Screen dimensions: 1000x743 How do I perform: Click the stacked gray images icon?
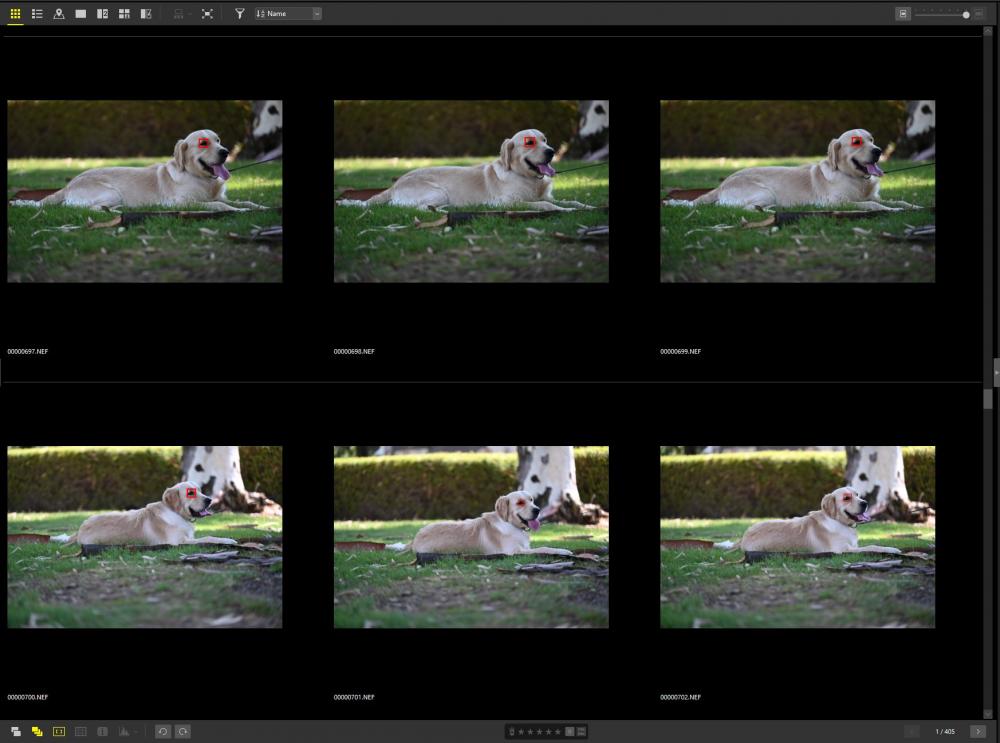click(15, 732)
